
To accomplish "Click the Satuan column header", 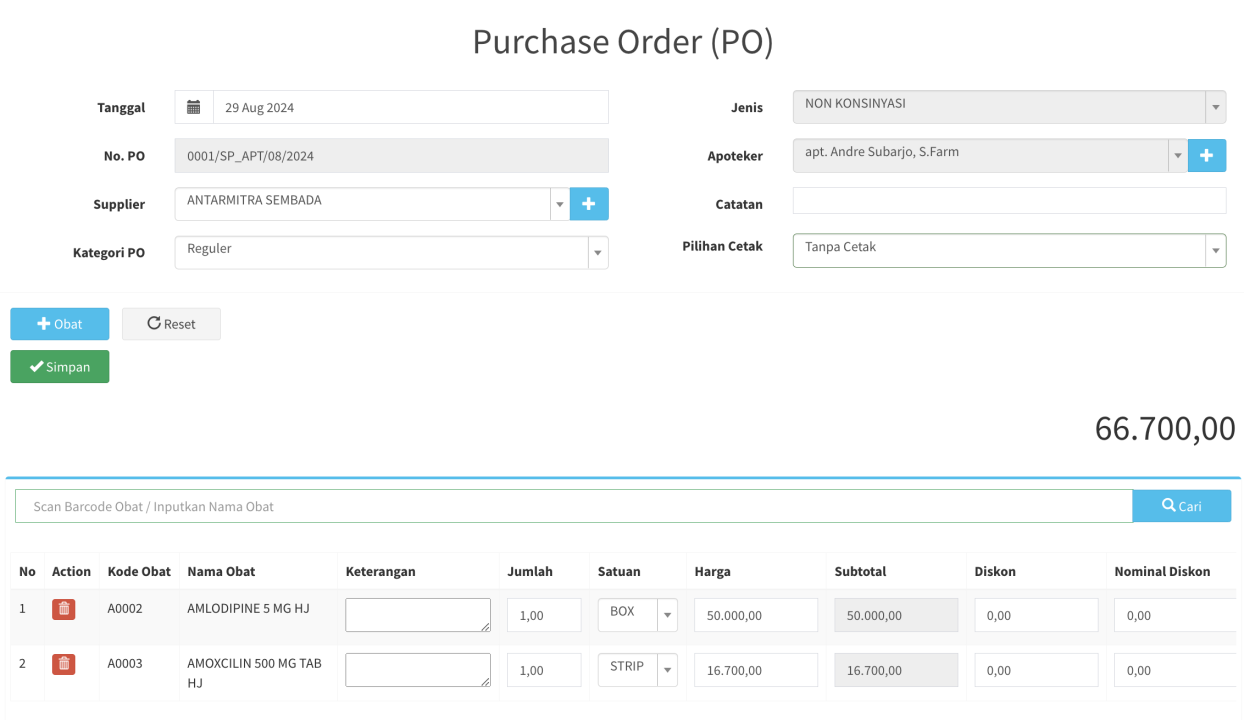I will point(619,572).
